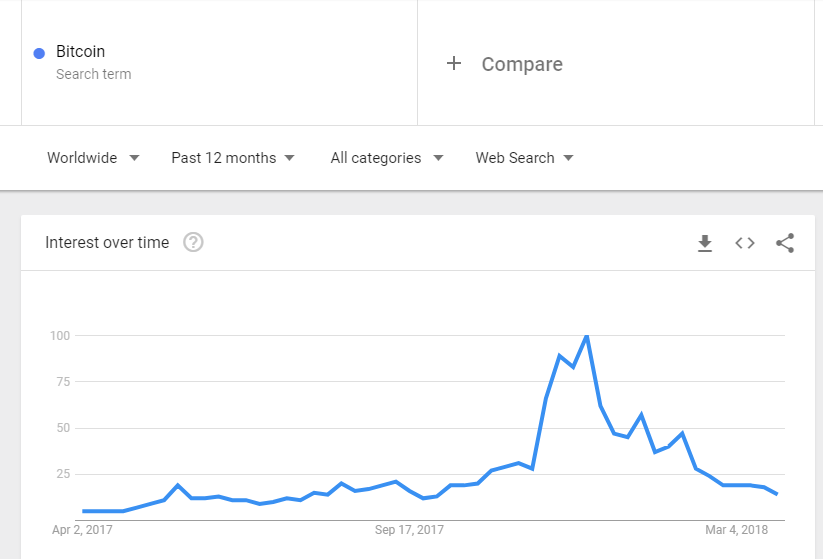Open the embed code icon

tap(744, 243)
